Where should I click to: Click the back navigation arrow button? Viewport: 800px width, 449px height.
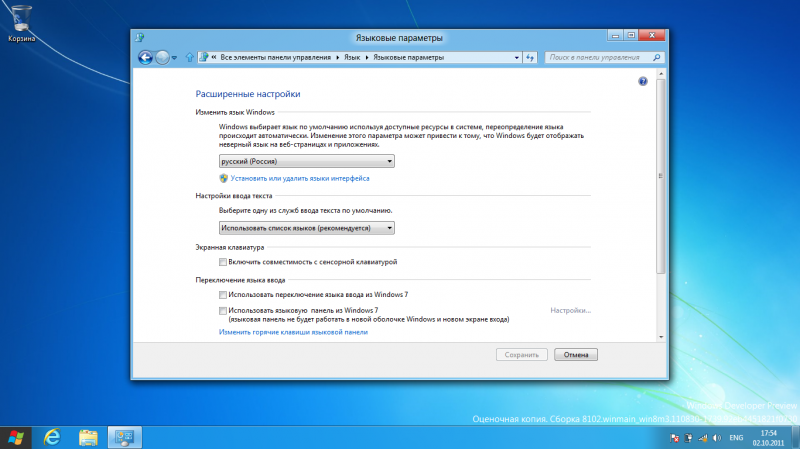pyautogui.click(x=145, y=57)
